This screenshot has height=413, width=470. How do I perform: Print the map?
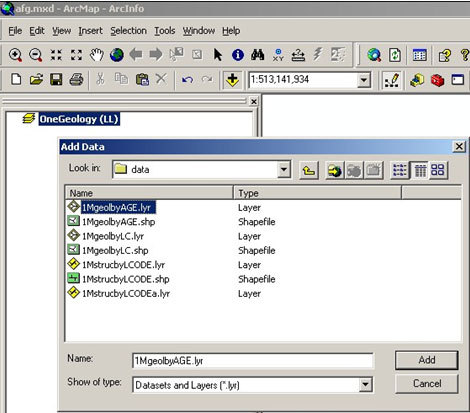coord(76,80)
